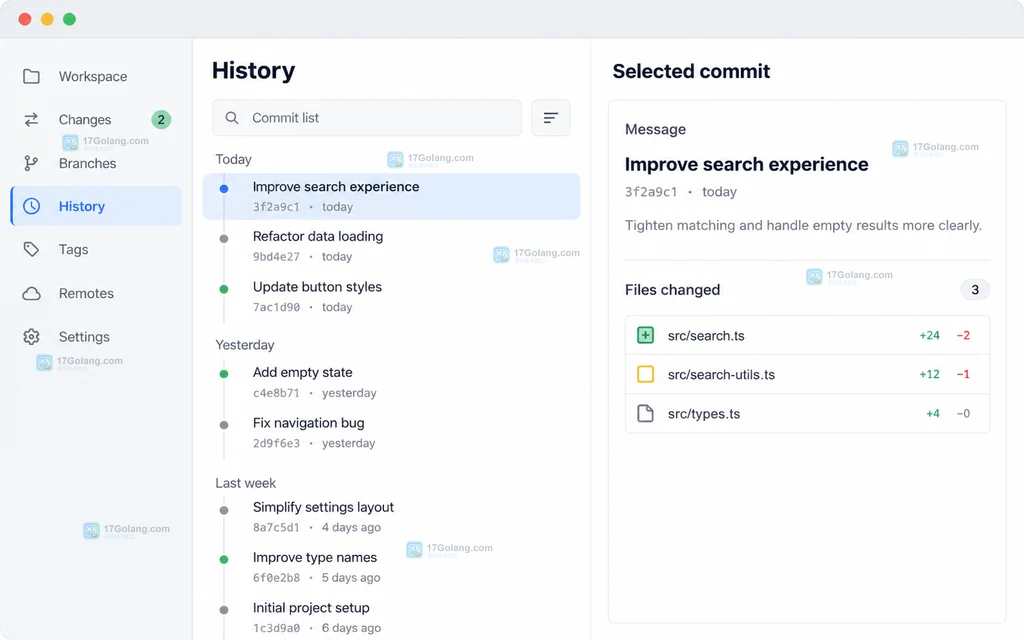Select the Add empty state commit
1024x640 pixels.
click(391, 382)
